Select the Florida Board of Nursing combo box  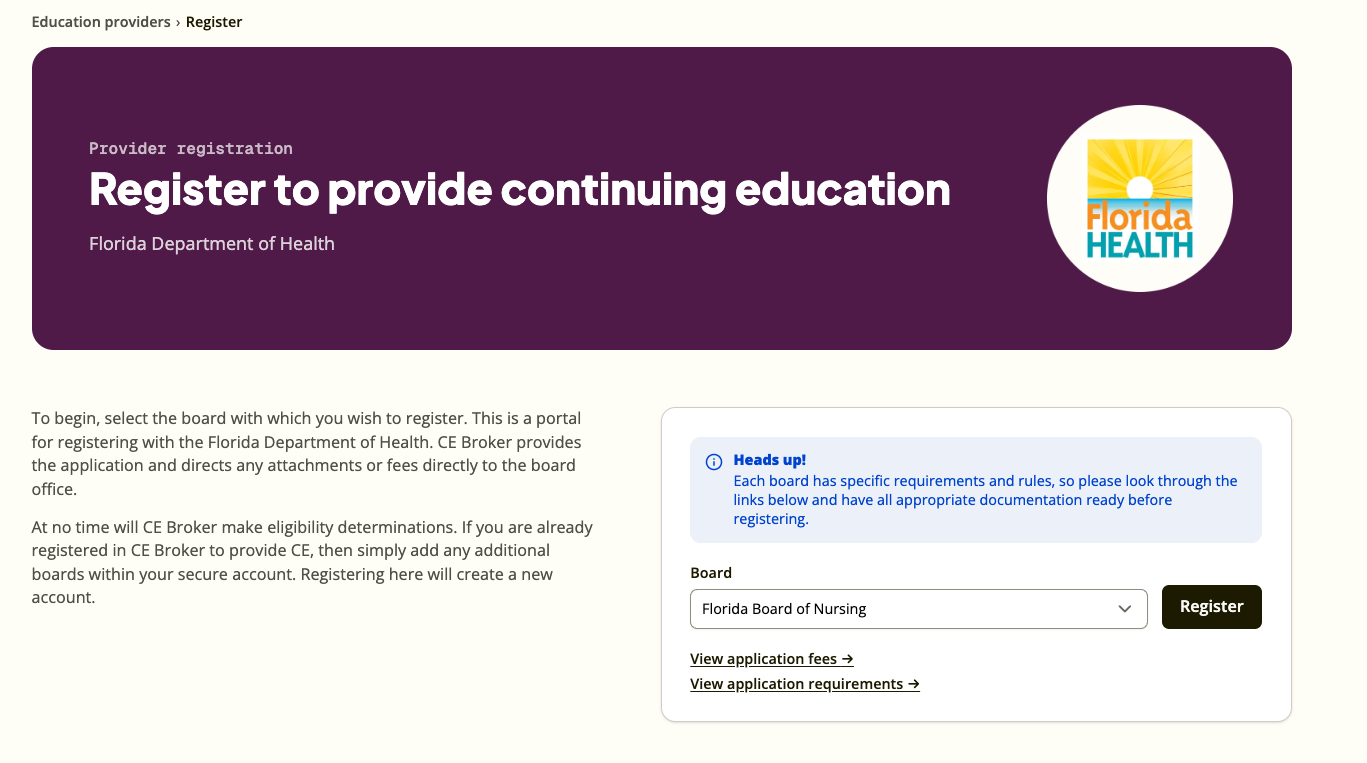click(918, 609)
